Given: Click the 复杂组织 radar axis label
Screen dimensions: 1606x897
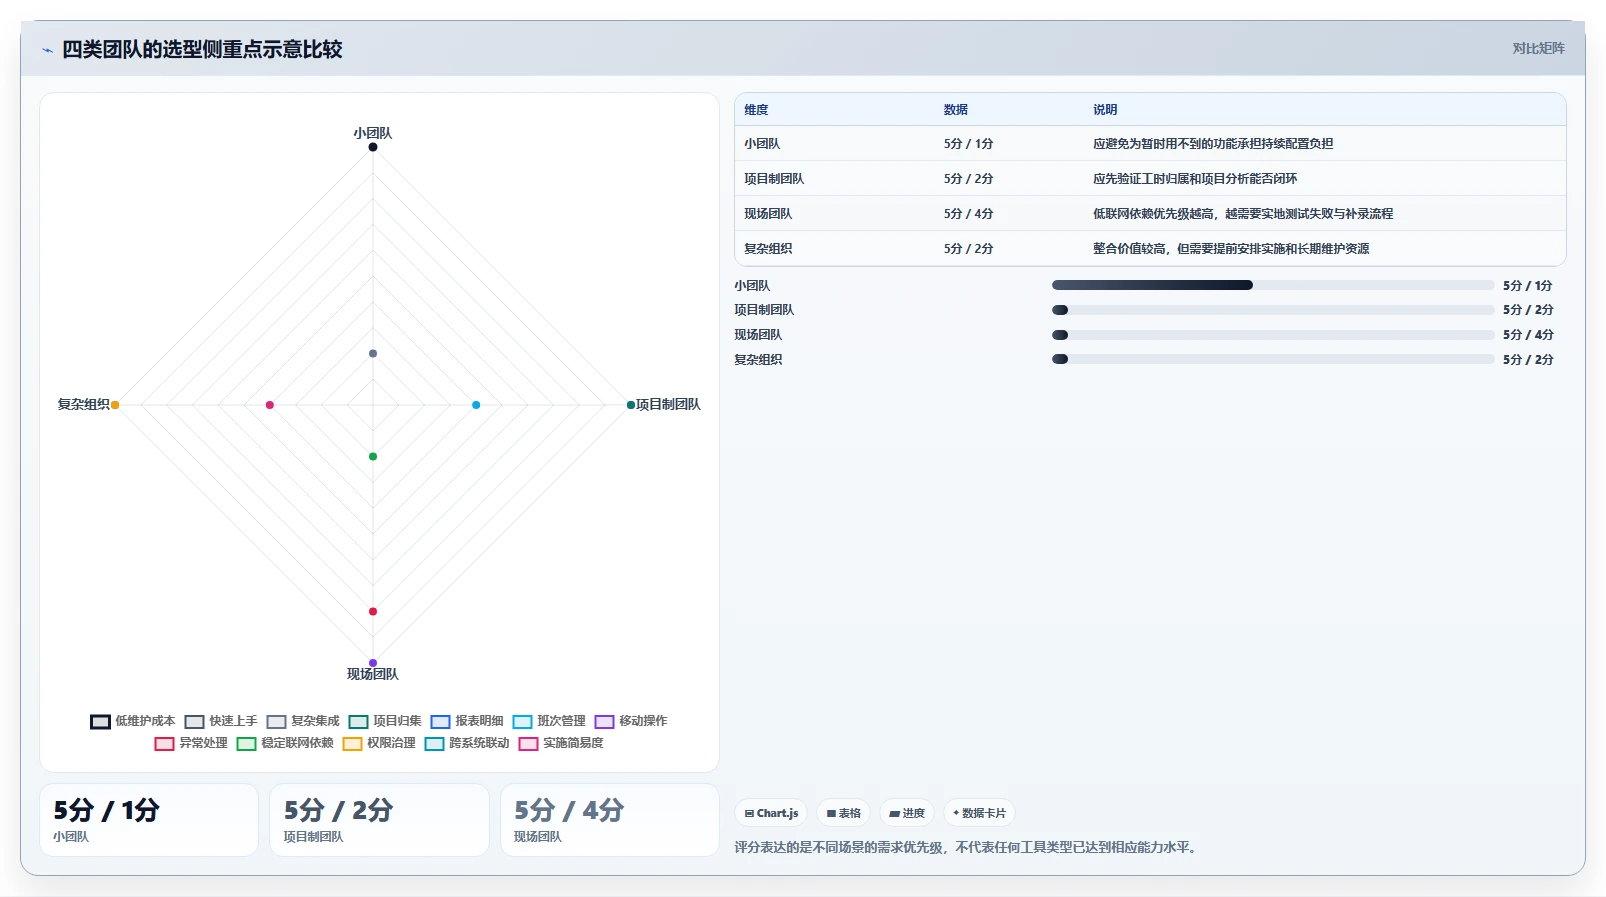Looking at the screenshot, I should (x=83, y=405).
